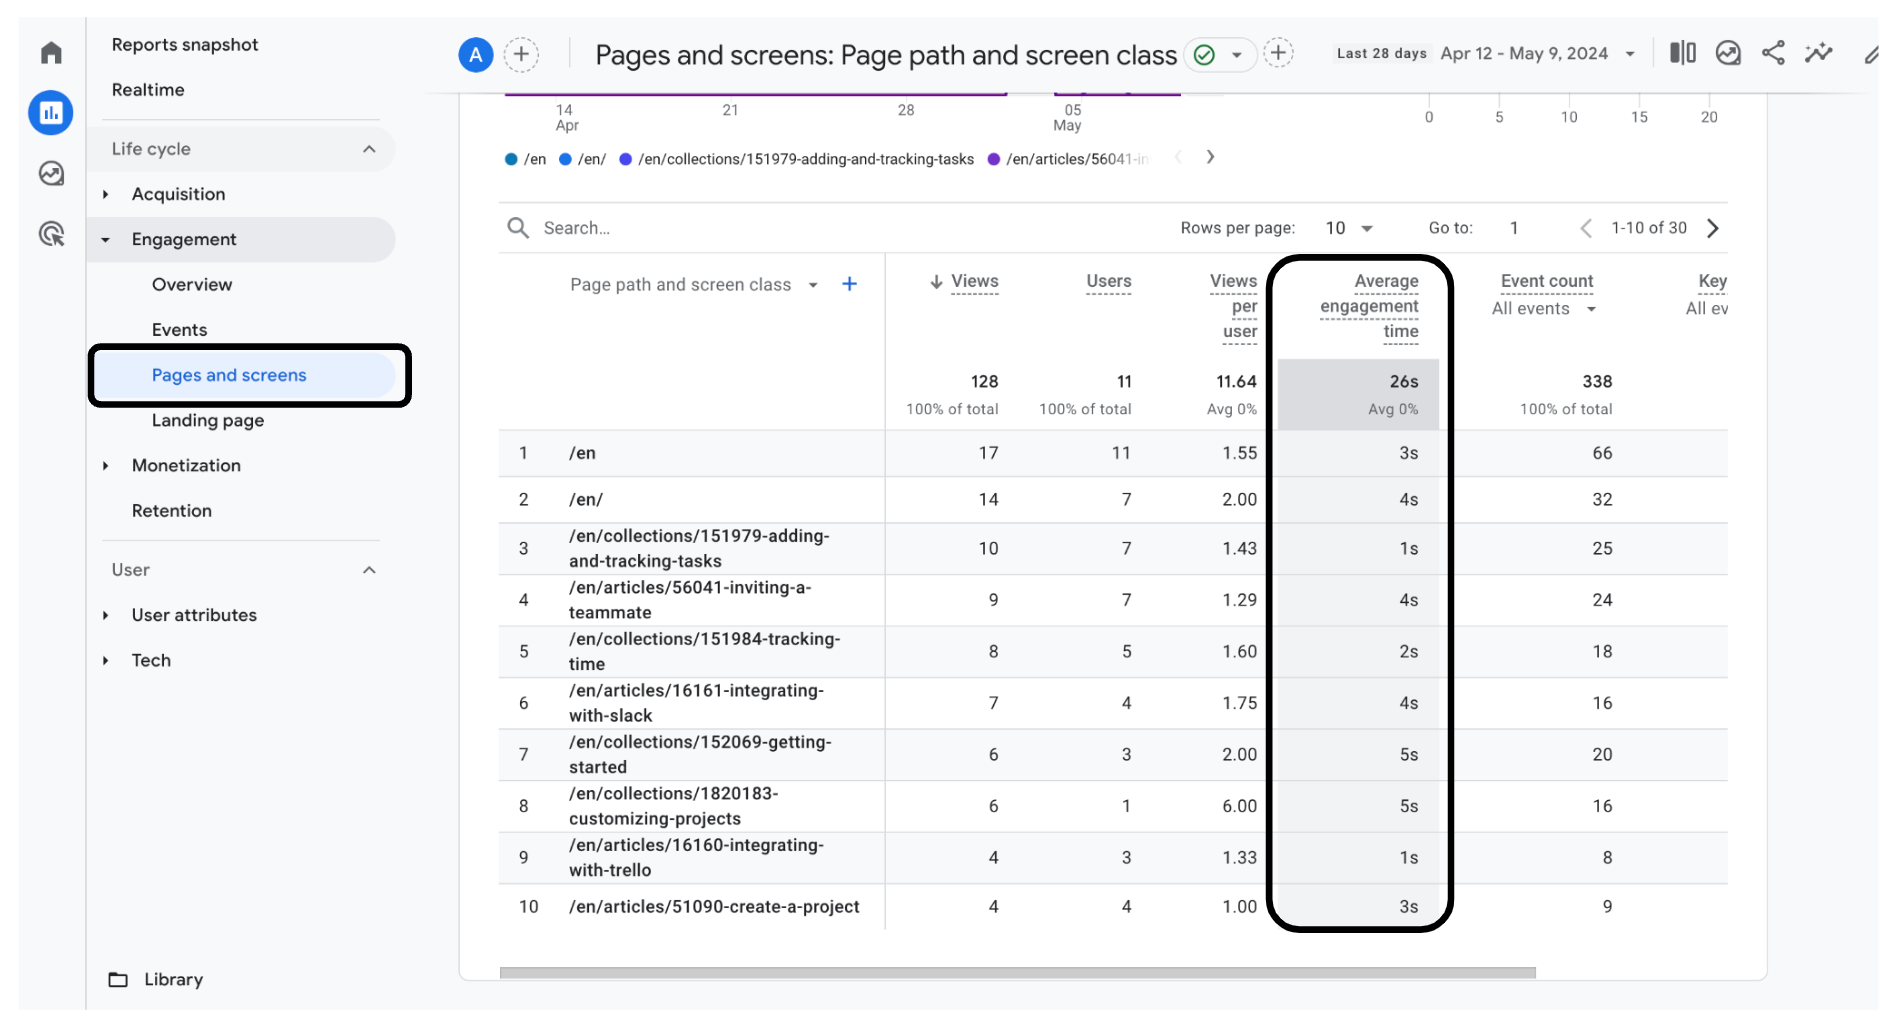Collapse the Life cycle section

pos(369,149)
